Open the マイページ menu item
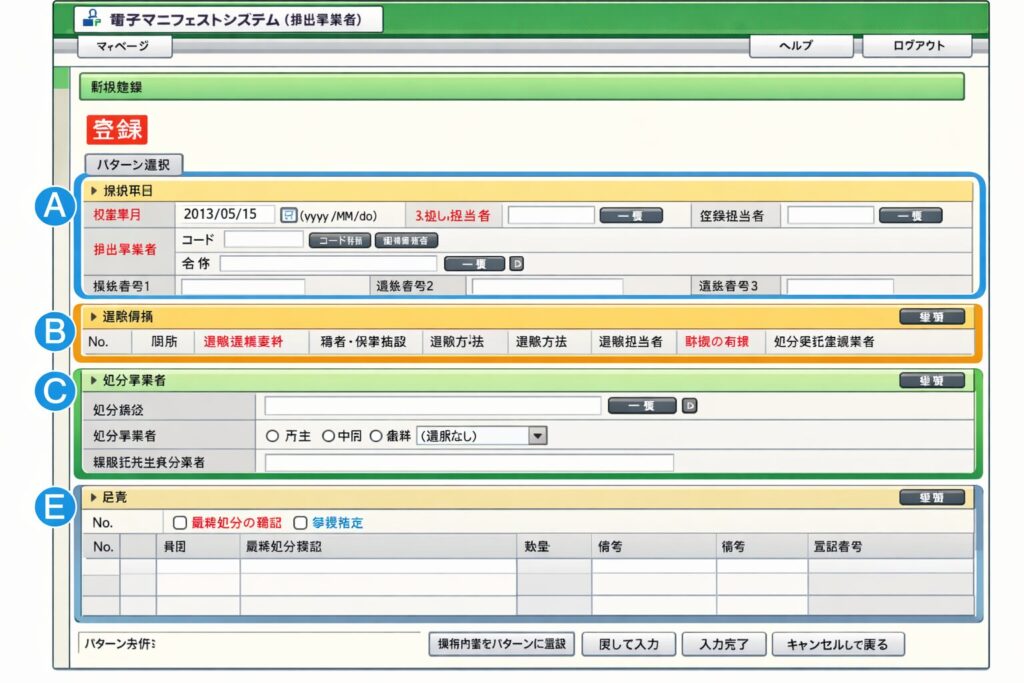Screen dimensions: 1024x683 [124, 46]
